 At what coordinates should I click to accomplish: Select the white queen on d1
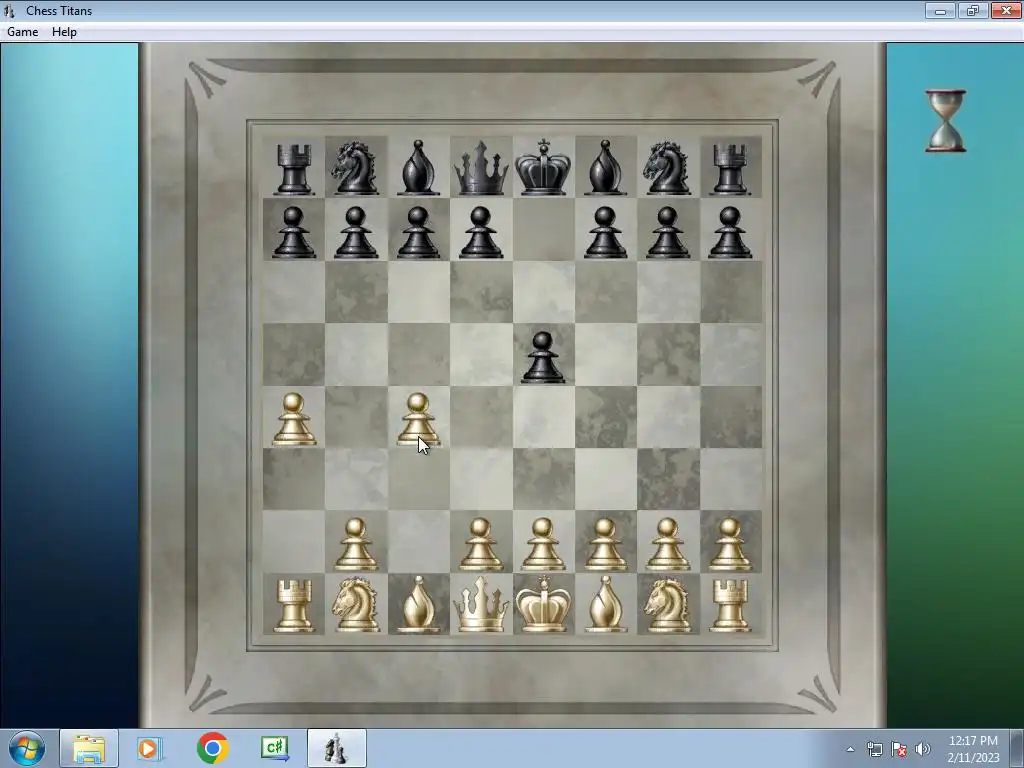(481, 605)
